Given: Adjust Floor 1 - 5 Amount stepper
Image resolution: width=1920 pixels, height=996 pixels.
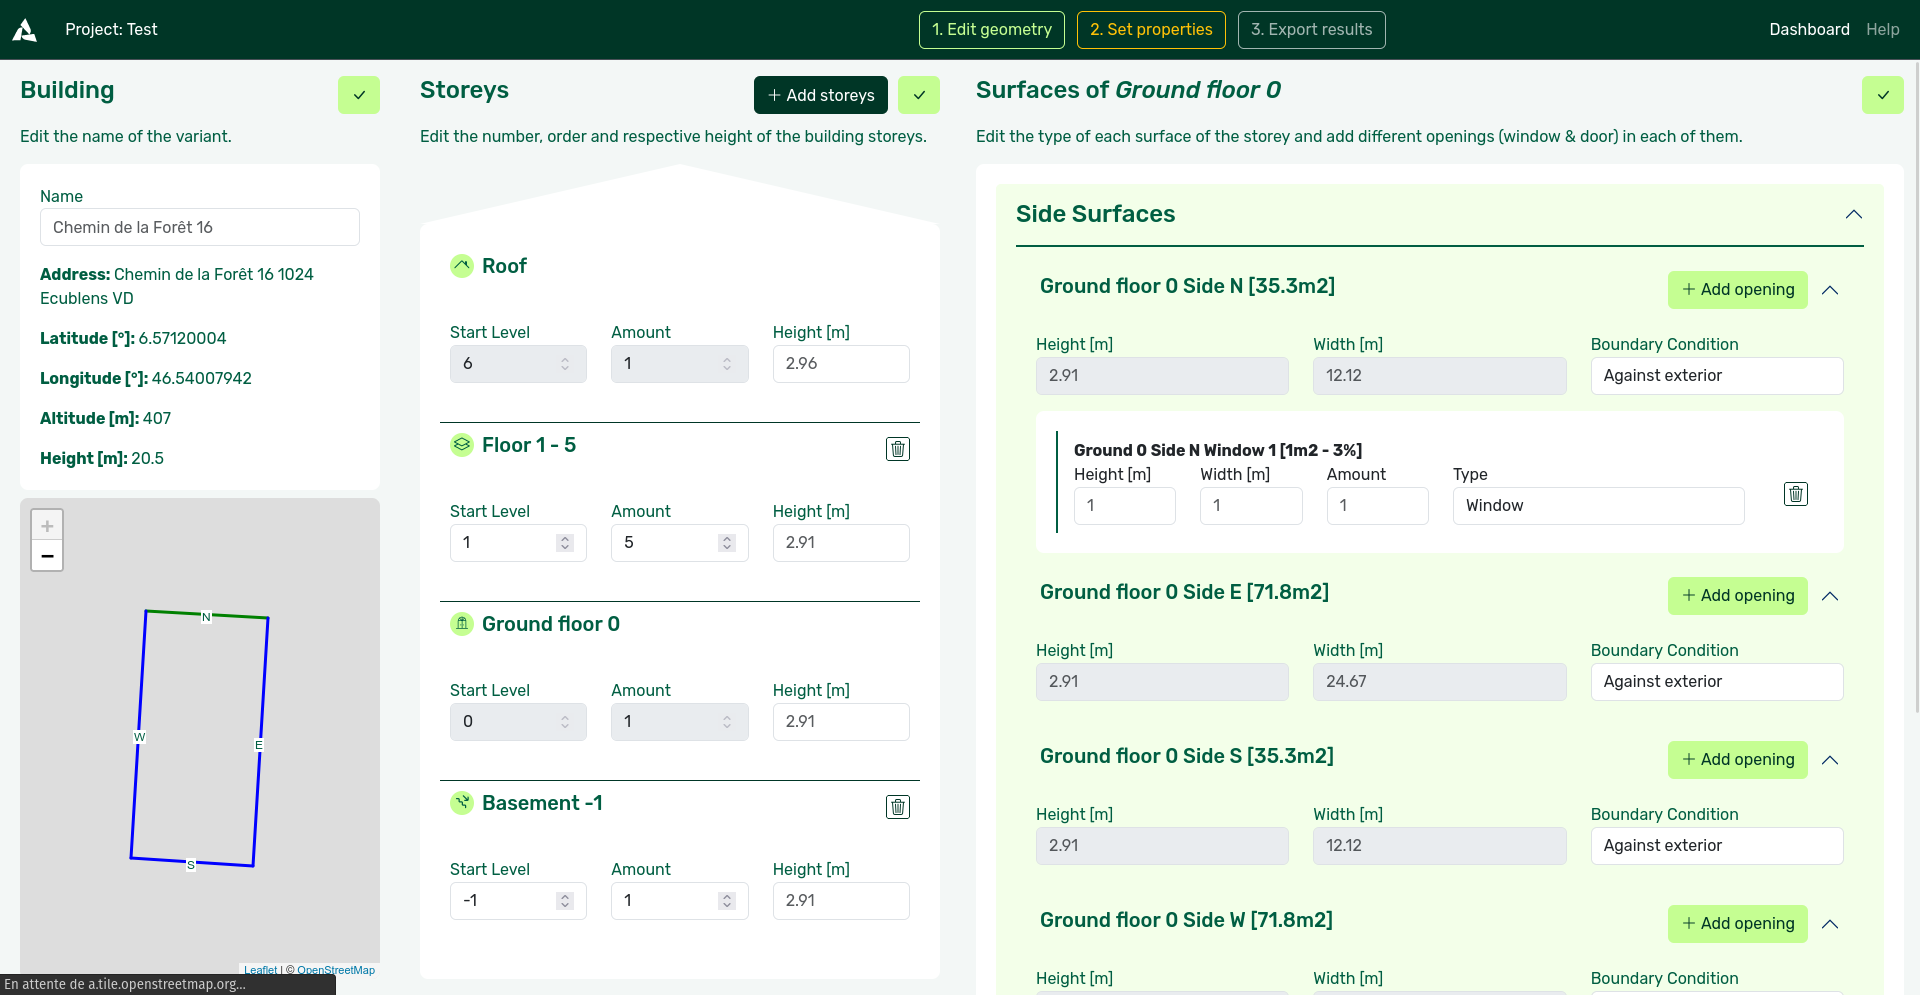Looking at the screenshot, I should 727,543.
